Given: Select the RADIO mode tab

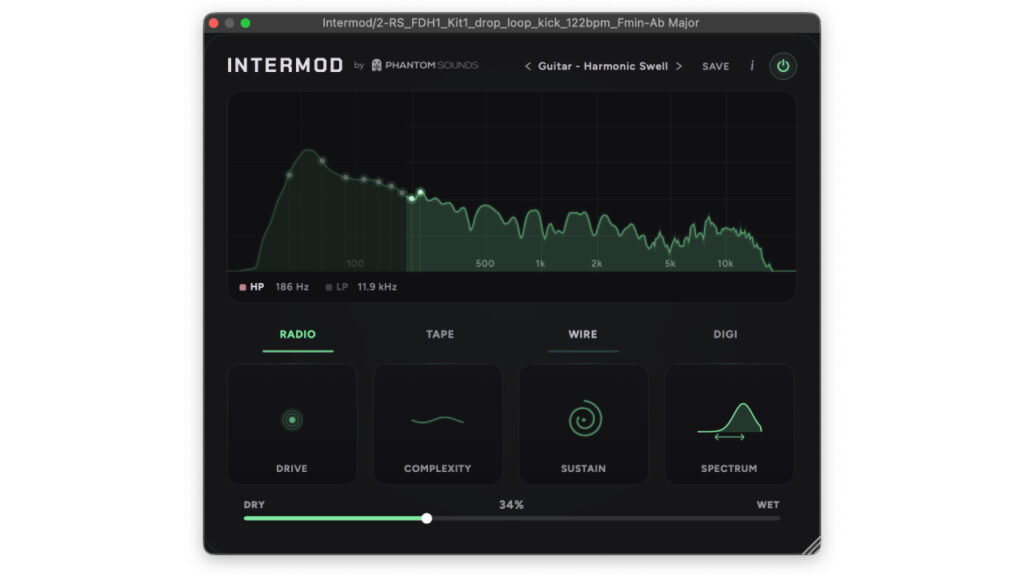Looking at the screenshot, I should tap(298, 334).
